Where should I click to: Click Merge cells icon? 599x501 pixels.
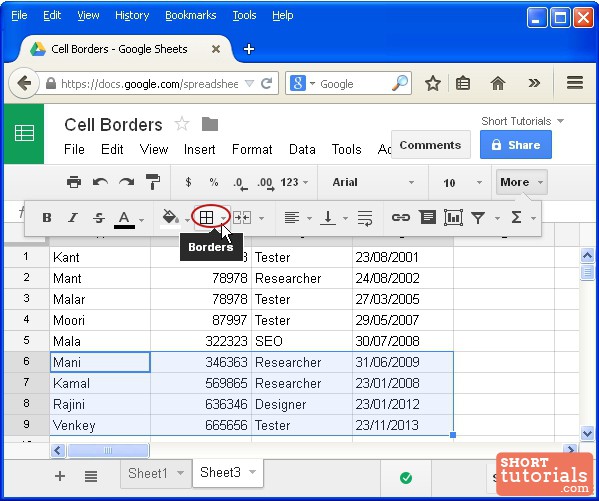(242, 218)
